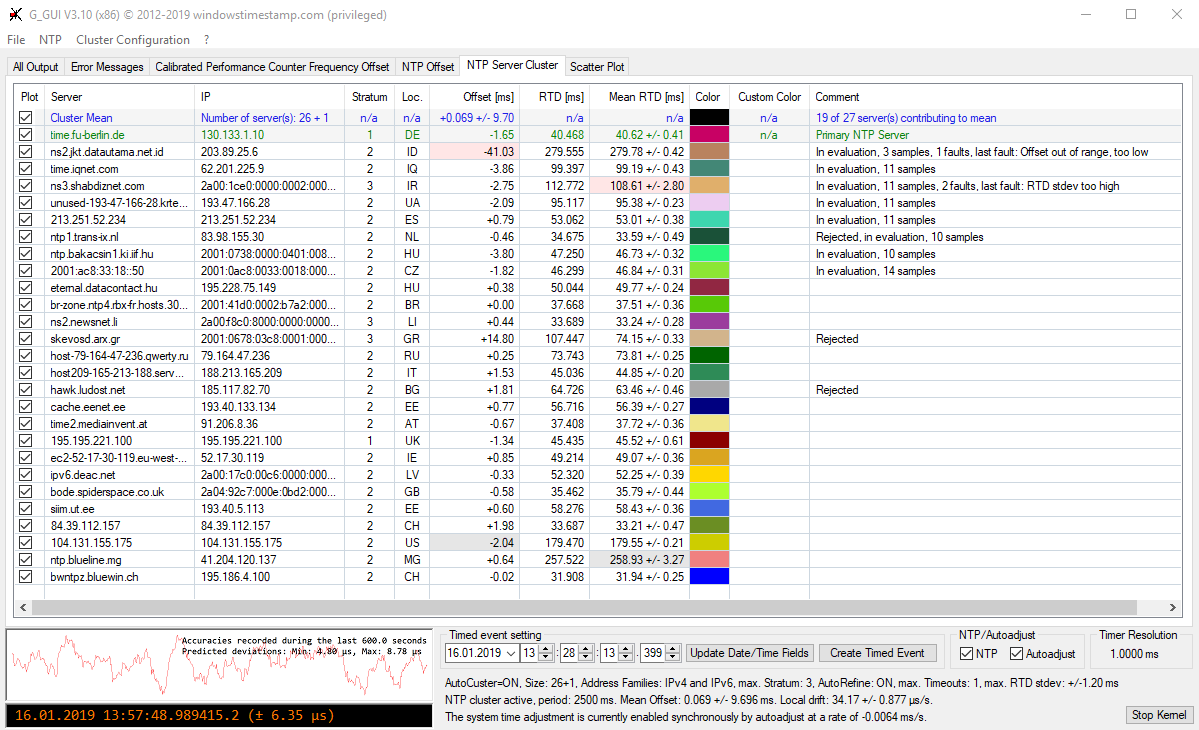The image size is (1199, 730).
Task: Disable the Autoadjust checkbox
Action: pos(1016,654)
